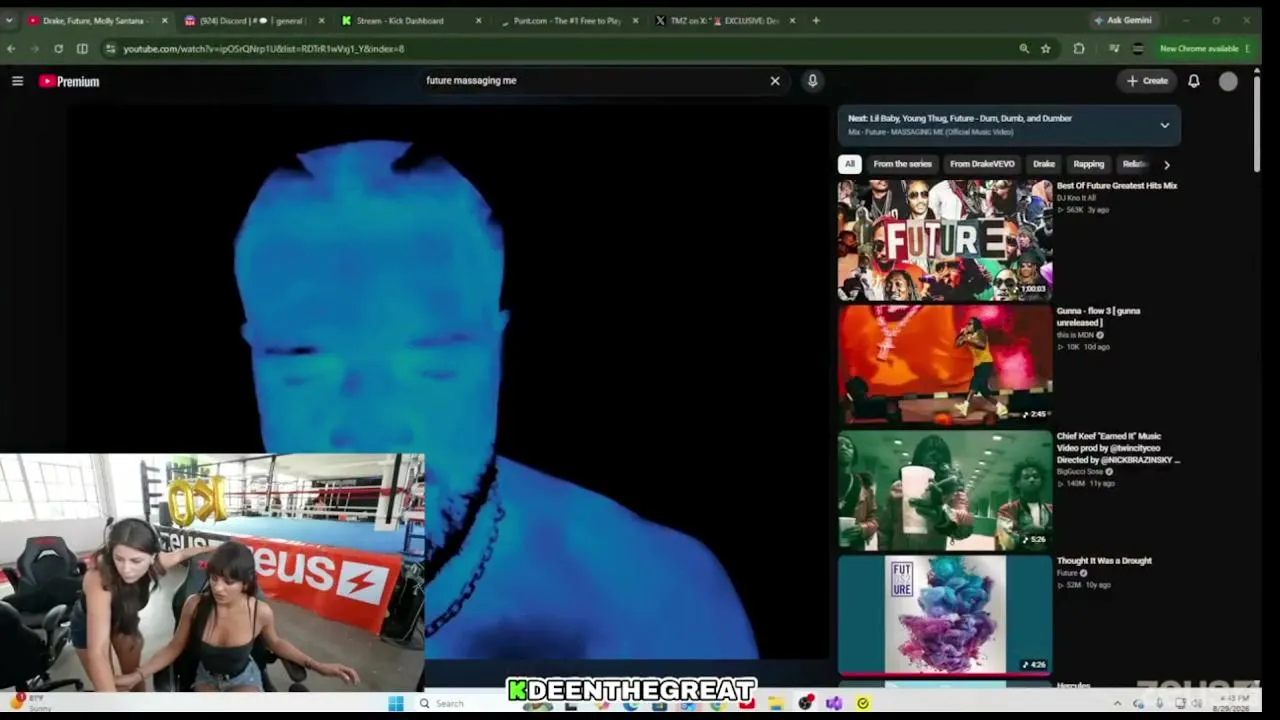Open the Gunna flow 3 unreleased thumbnail
This screenshot has height=720, width=1280.
(945, 365)
